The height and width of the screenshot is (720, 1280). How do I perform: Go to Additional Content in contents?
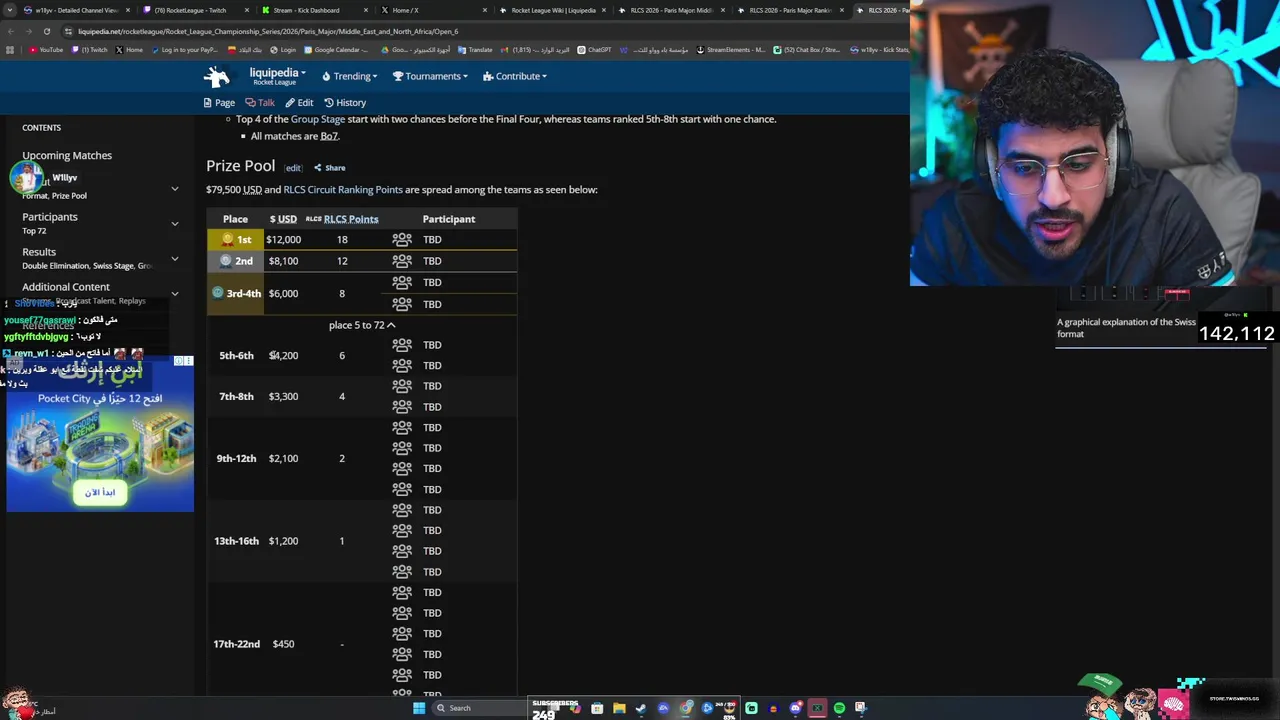click(x=66, y=287)
